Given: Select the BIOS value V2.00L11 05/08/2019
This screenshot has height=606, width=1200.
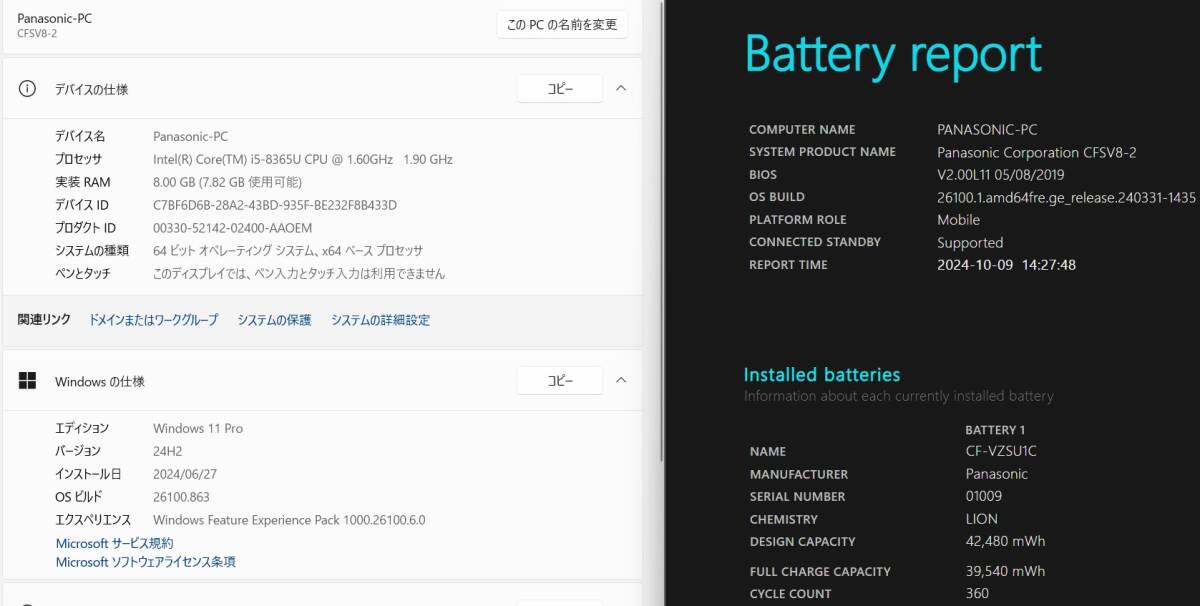Looking at the screenshot, I should point(1001,175).
